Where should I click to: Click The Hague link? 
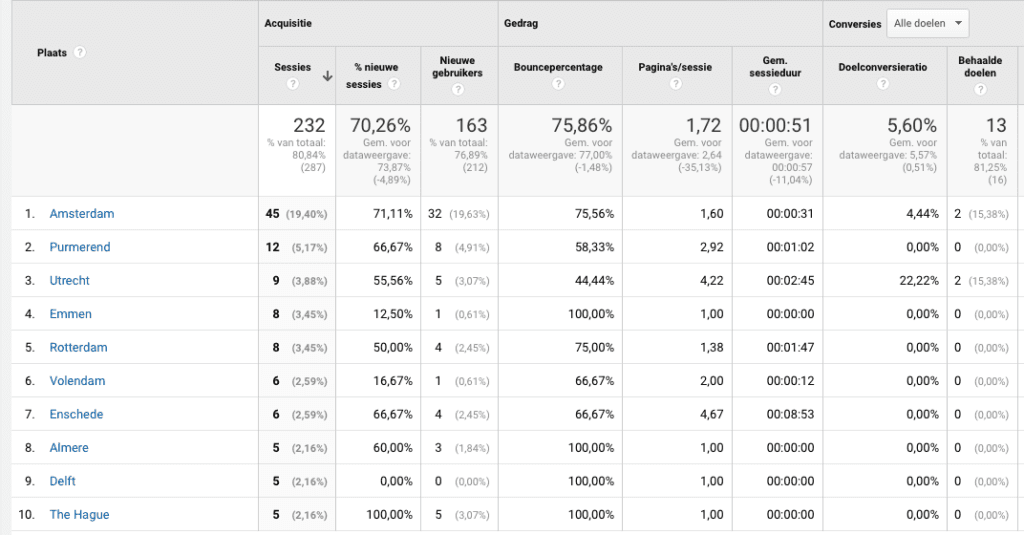tap(79, 515)
